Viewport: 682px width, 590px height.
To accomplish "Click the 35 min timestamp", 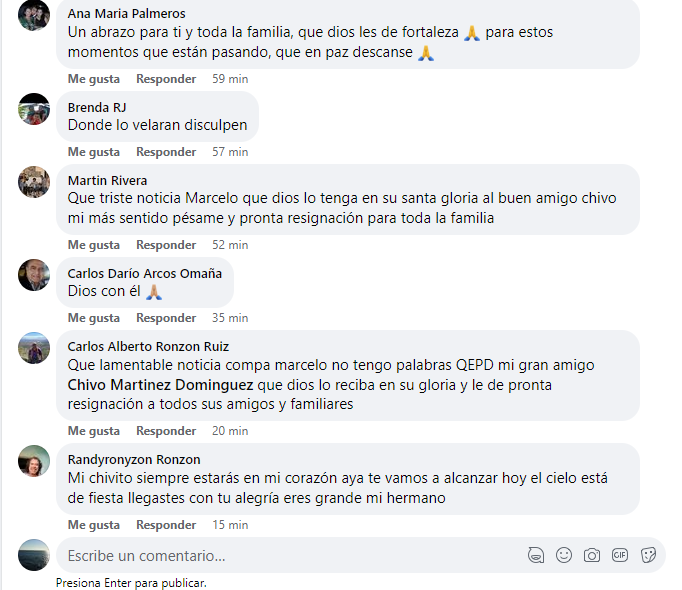I will [230, 318].
